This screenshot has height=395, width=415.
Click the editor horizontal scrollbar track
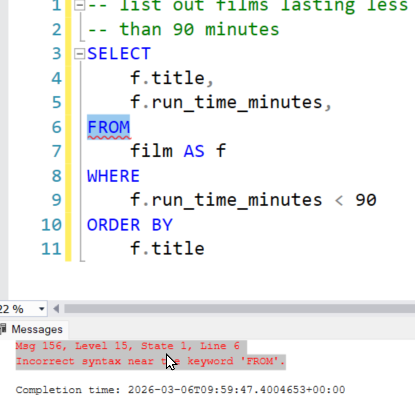tap(239, 309)
